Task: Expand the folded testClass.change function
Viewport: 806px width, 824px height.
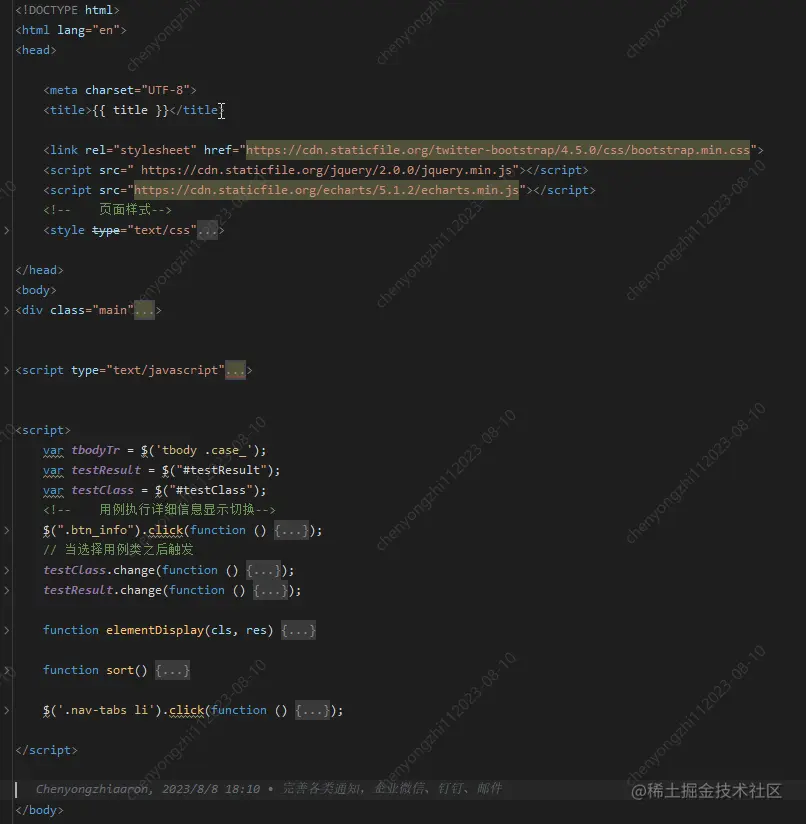Action: [6, 570]
